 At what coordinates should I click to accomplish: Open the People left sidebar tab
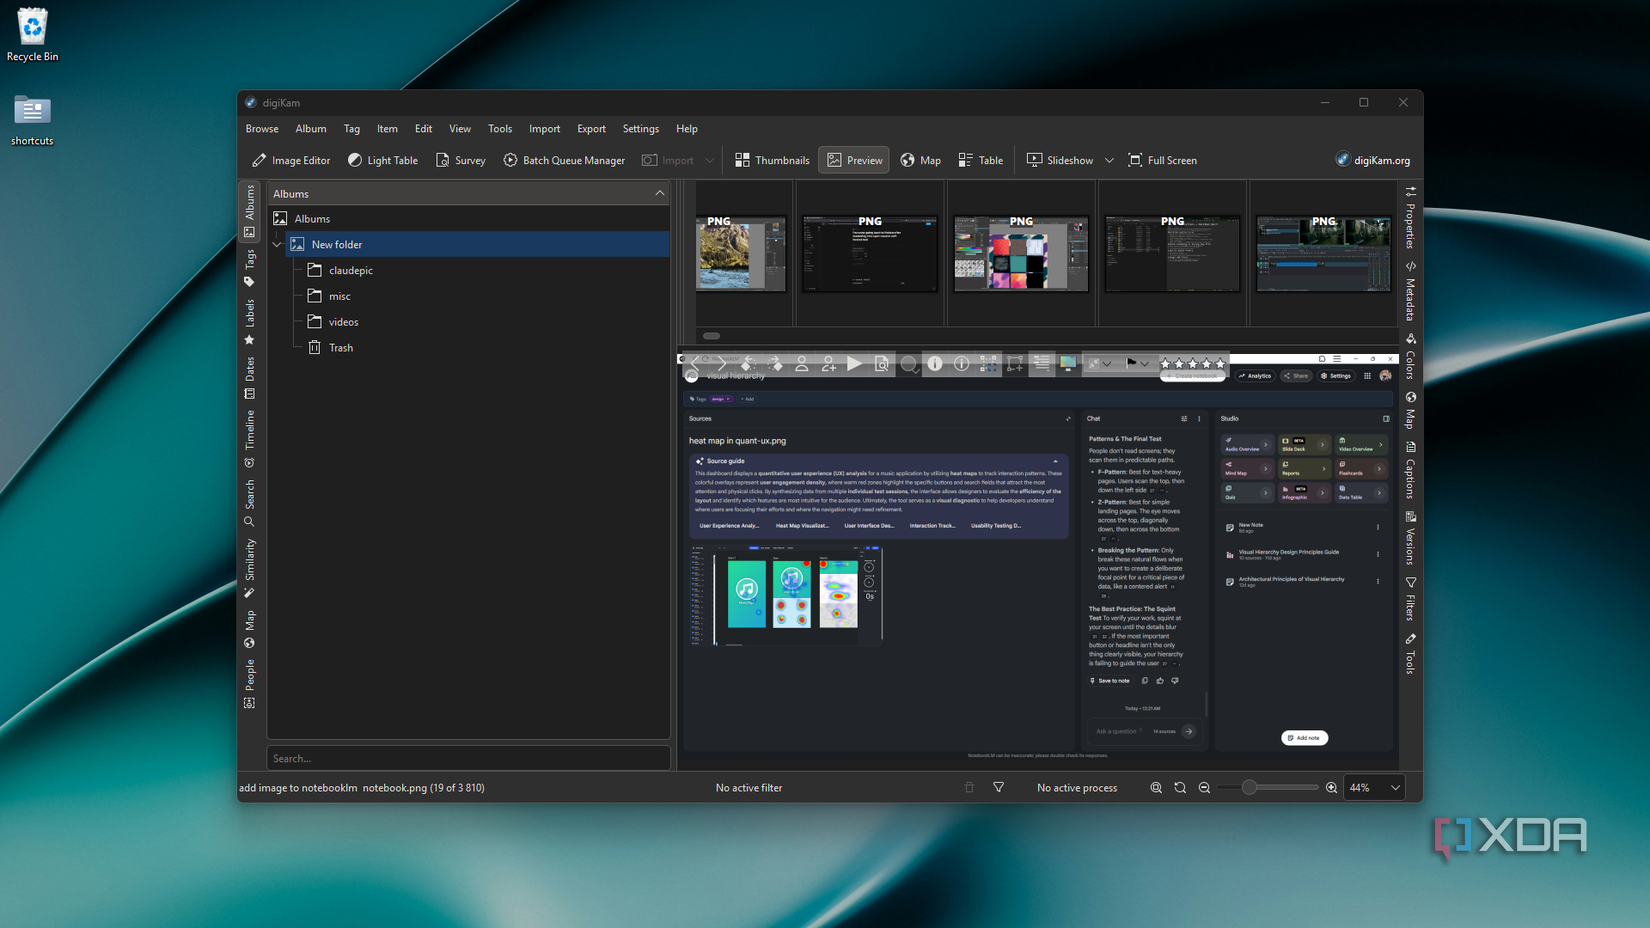(249, 684)
